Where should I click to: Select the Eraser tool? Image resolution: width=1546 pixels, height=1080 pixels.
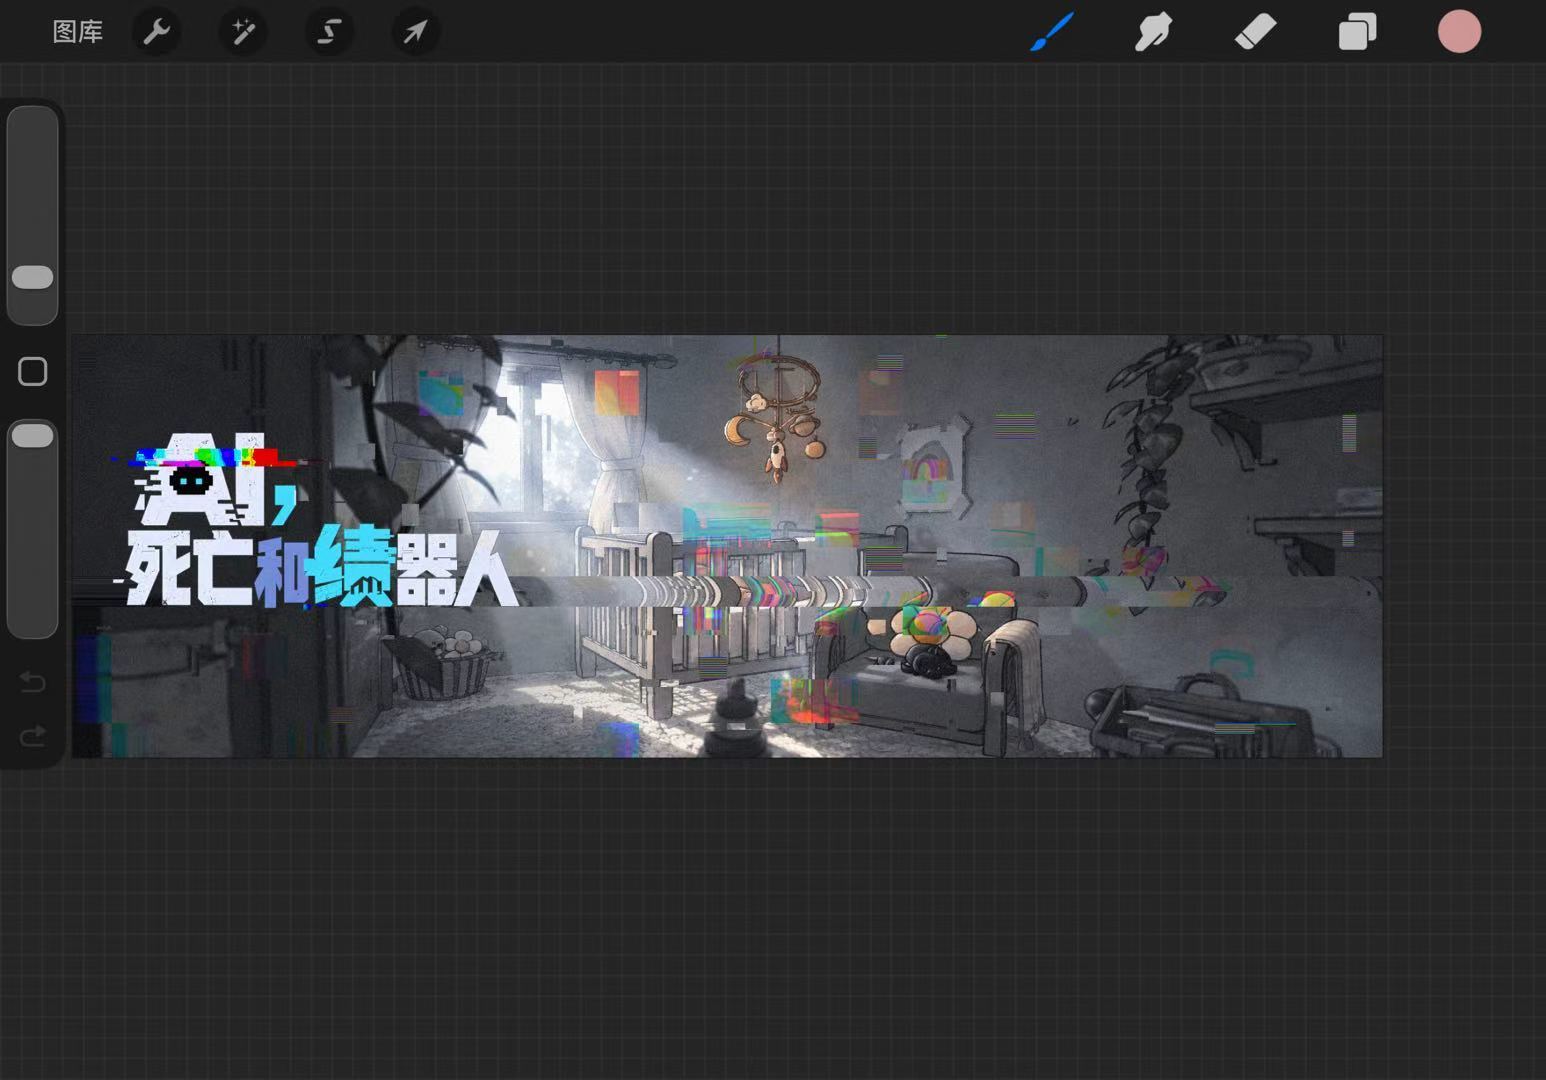[x=1255, y=32]
